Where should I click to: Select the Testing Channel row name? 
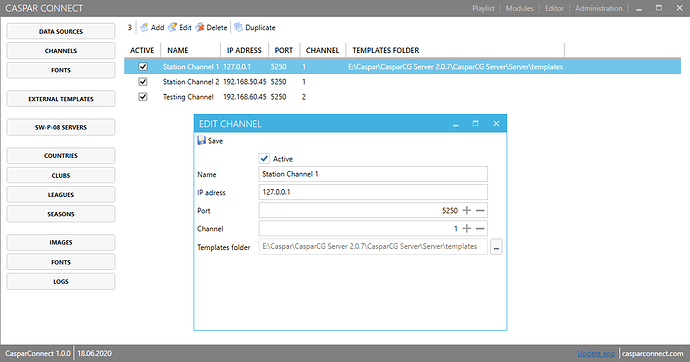pos(188,97)
